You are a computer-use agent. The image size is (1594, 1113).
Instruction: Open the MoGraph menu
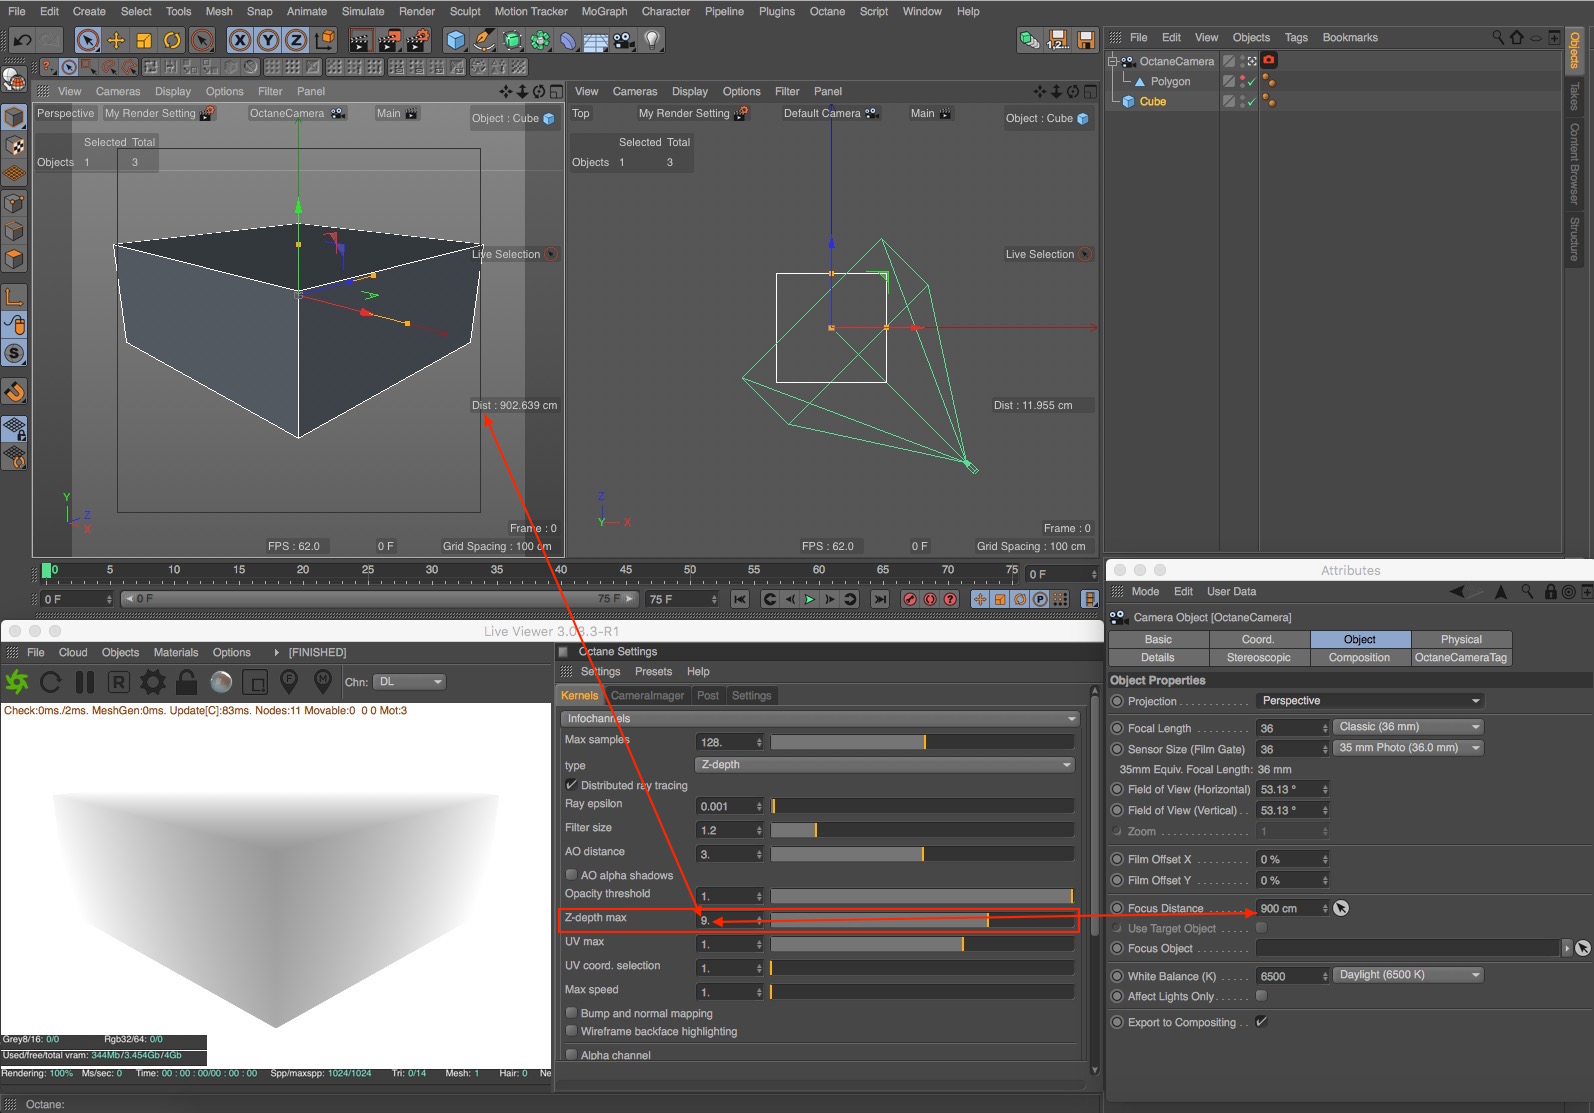pyautogui.click(x=604, y=11)
